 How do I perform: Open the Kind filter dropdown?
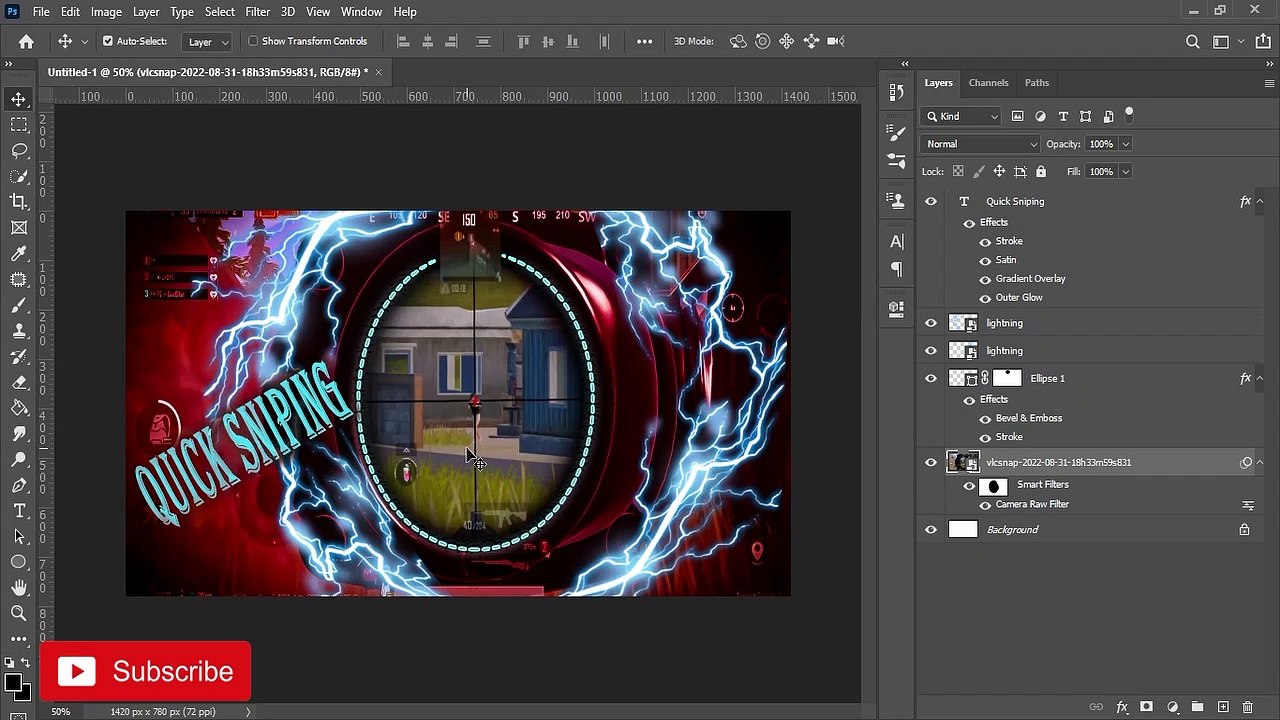coord(962,116)
